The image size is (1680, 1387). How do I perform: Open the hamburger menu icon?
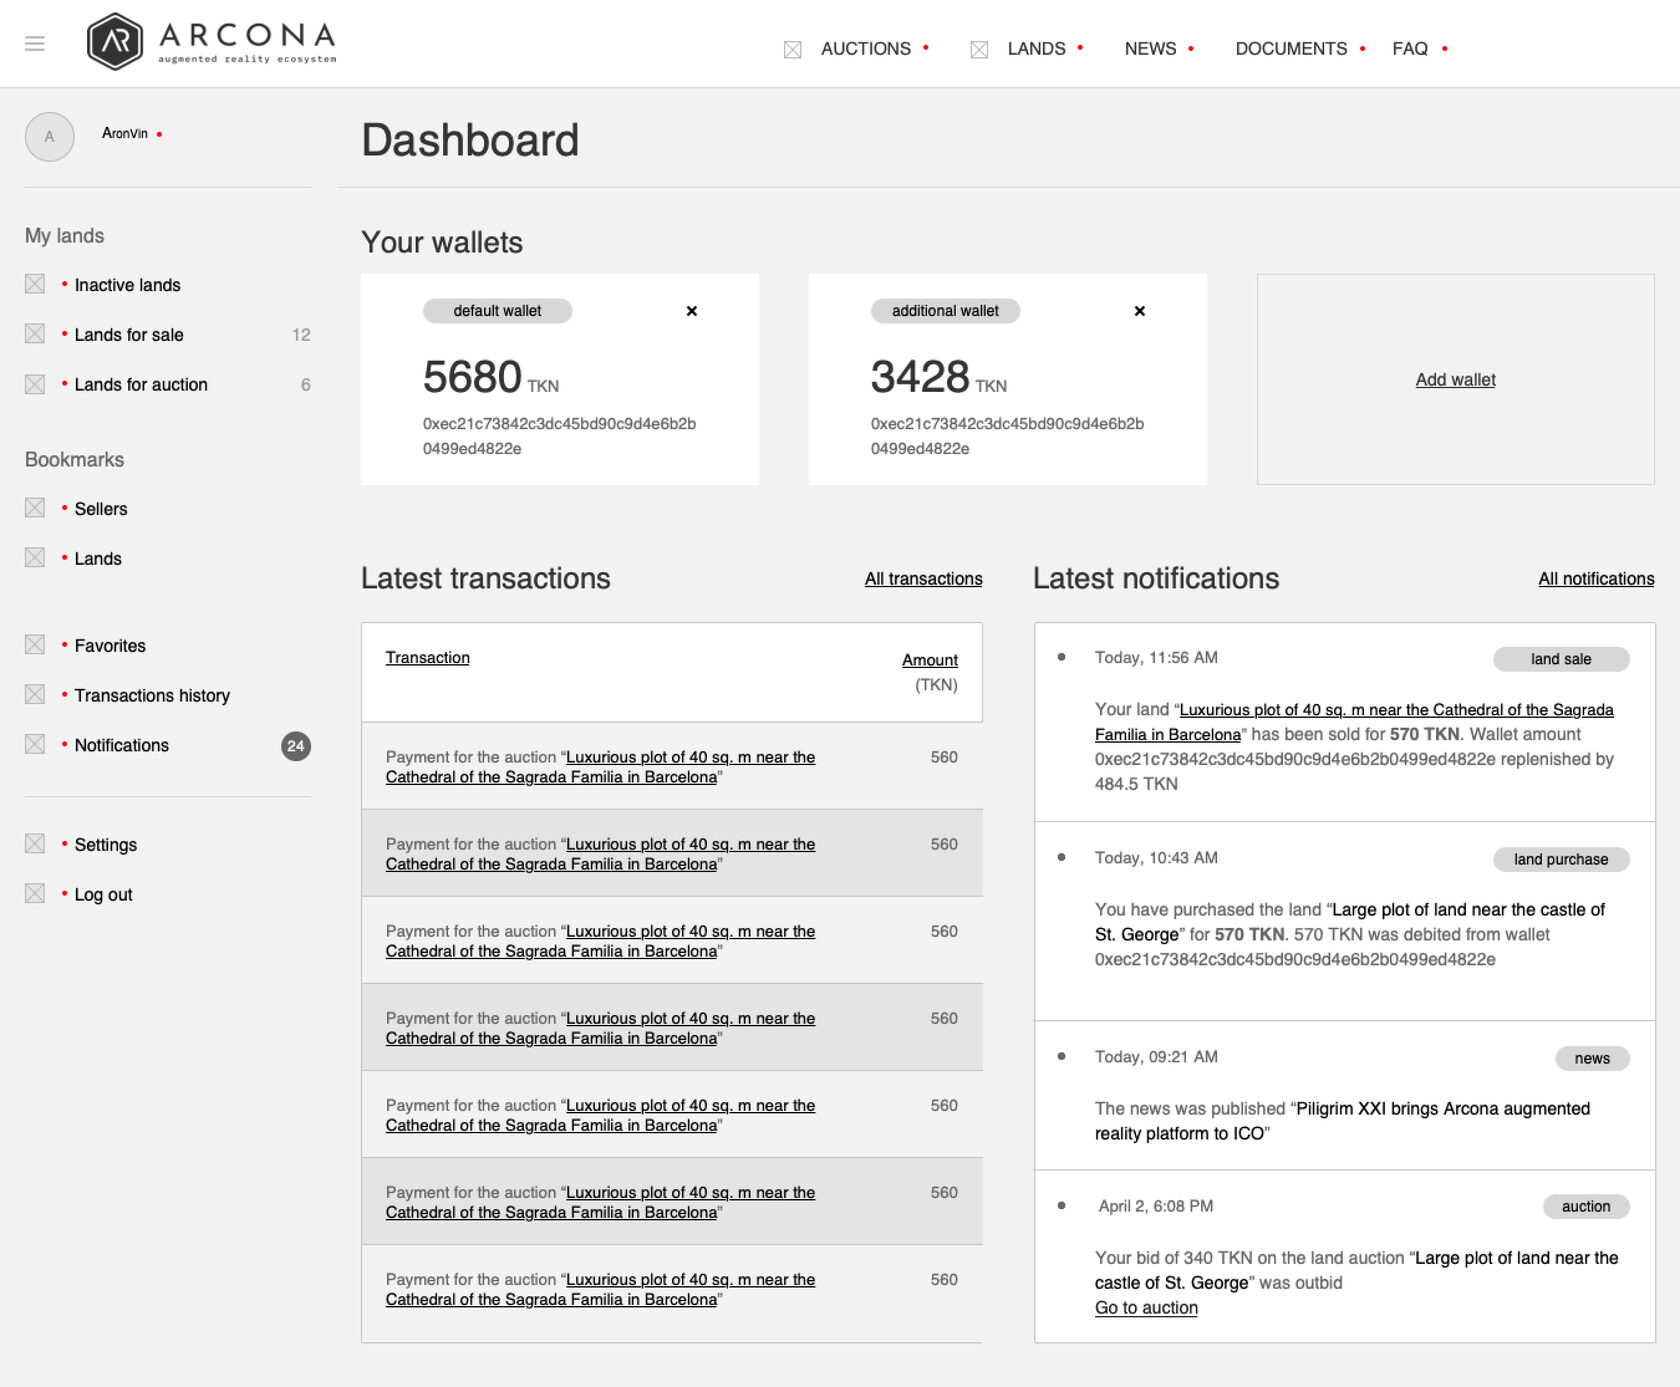click(35, 44)
